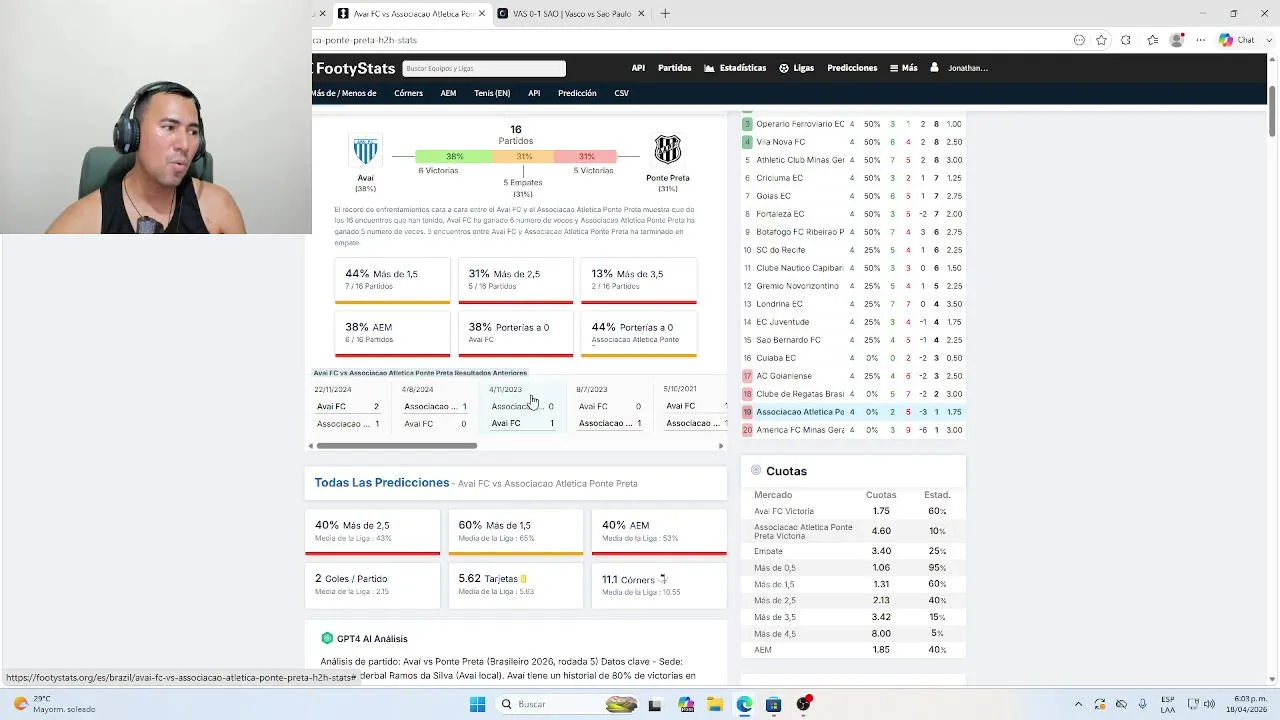This screenshot has height=720, width=1280.
Task: Open the Edge profile avatar
Action: 1177,40
